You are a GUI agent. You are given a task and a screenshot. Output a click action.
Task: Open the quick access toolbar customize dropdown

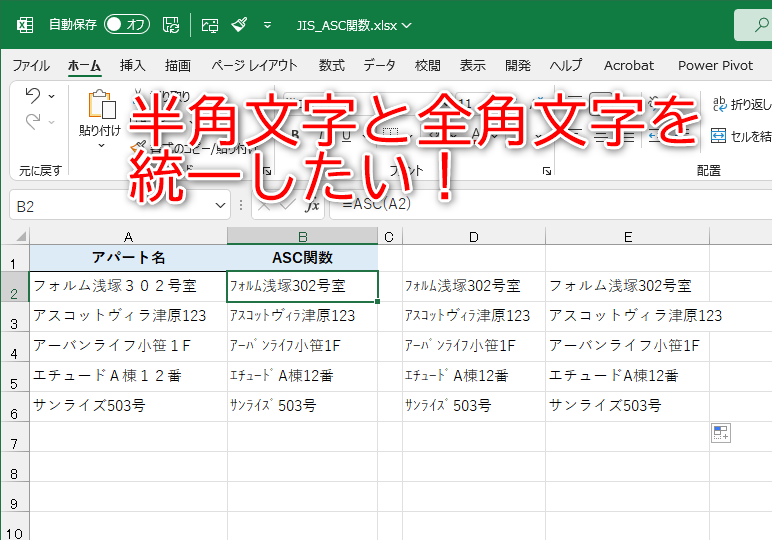[267, 25]
